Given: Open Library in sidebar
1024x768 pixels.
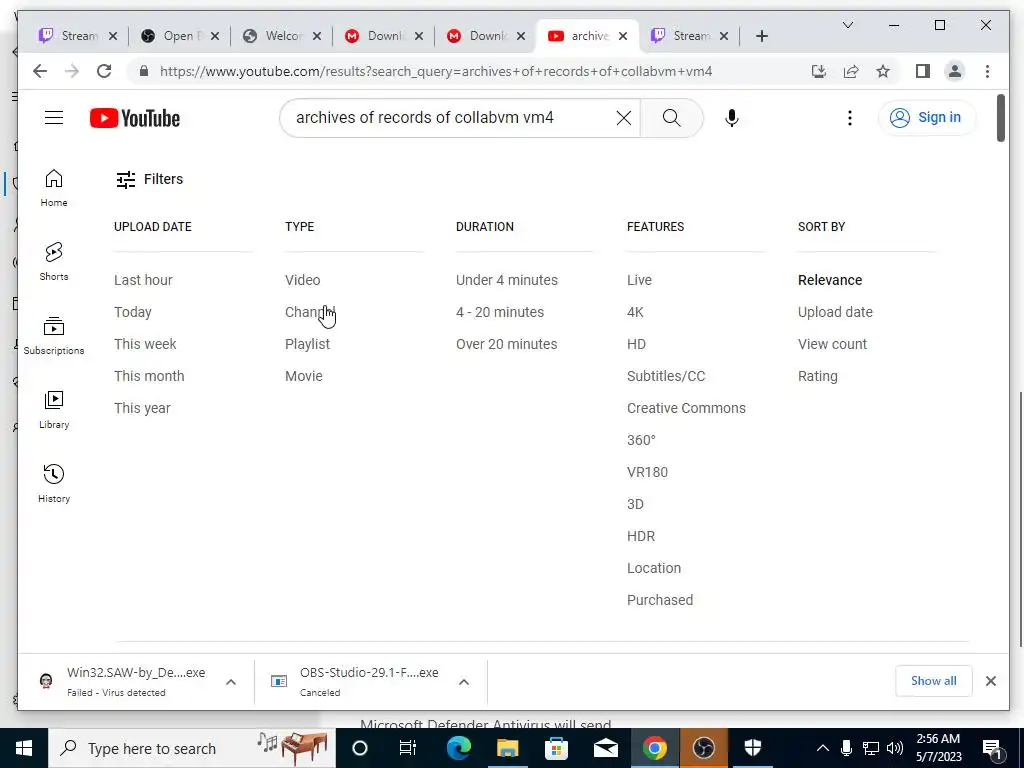Looking at the screenshot, I should (x=54, y=409).
